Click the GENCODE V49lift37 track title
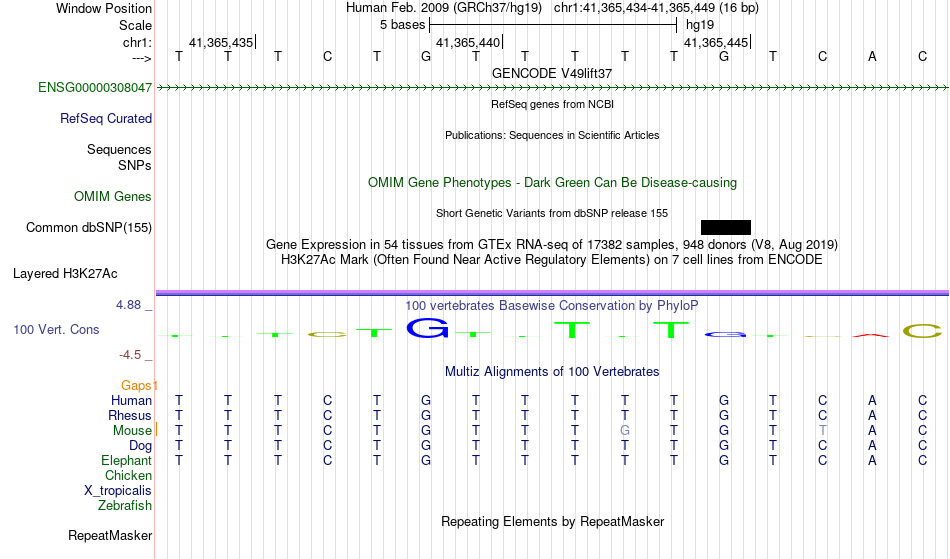950x559 pixels. (x=552, y=73)
